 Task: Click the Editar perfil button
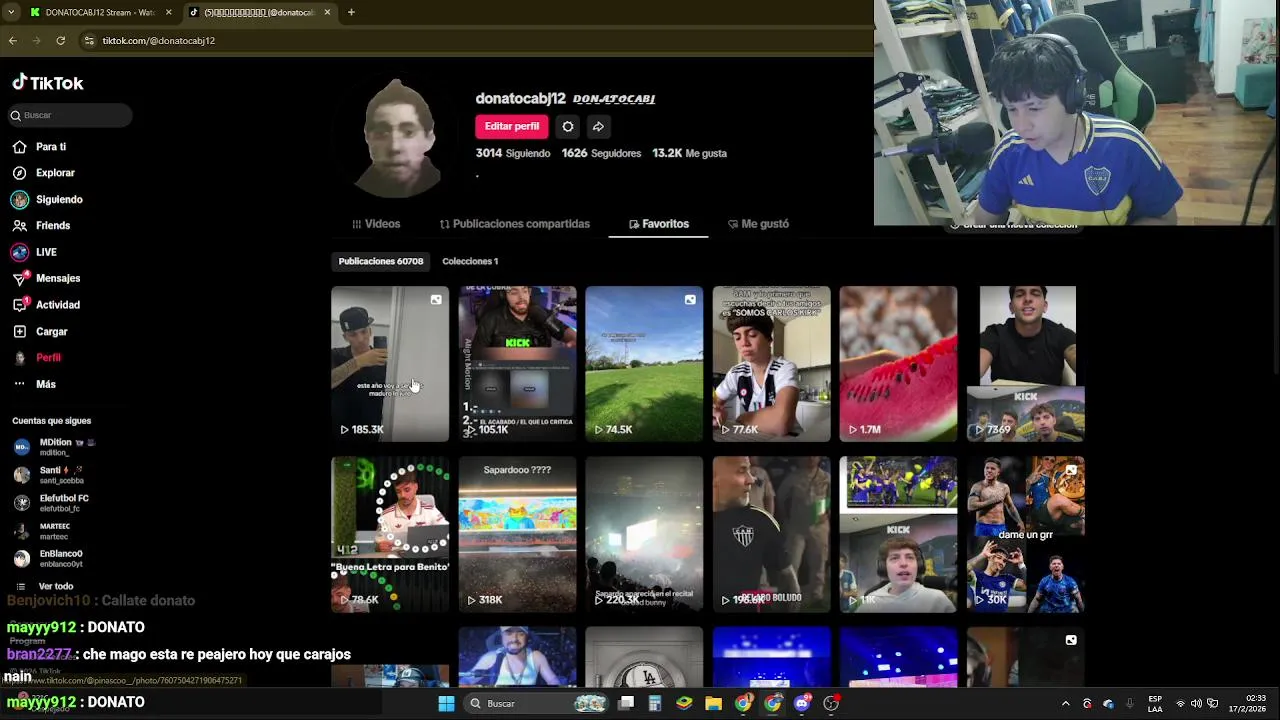click(512, 126)
